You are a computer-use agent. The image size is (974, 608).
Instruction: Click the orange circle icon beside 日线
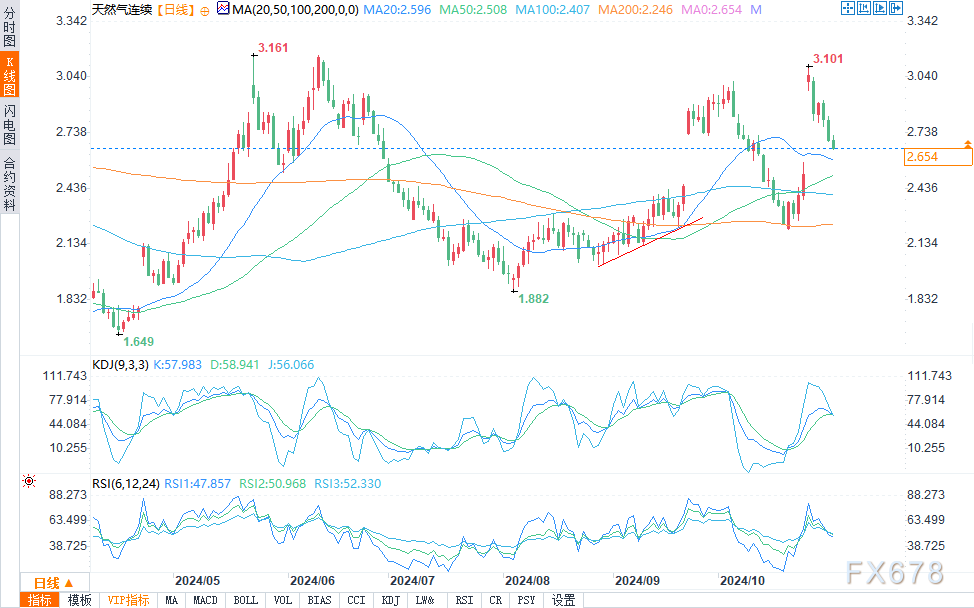pyautogui.click(x=205, y=9)
